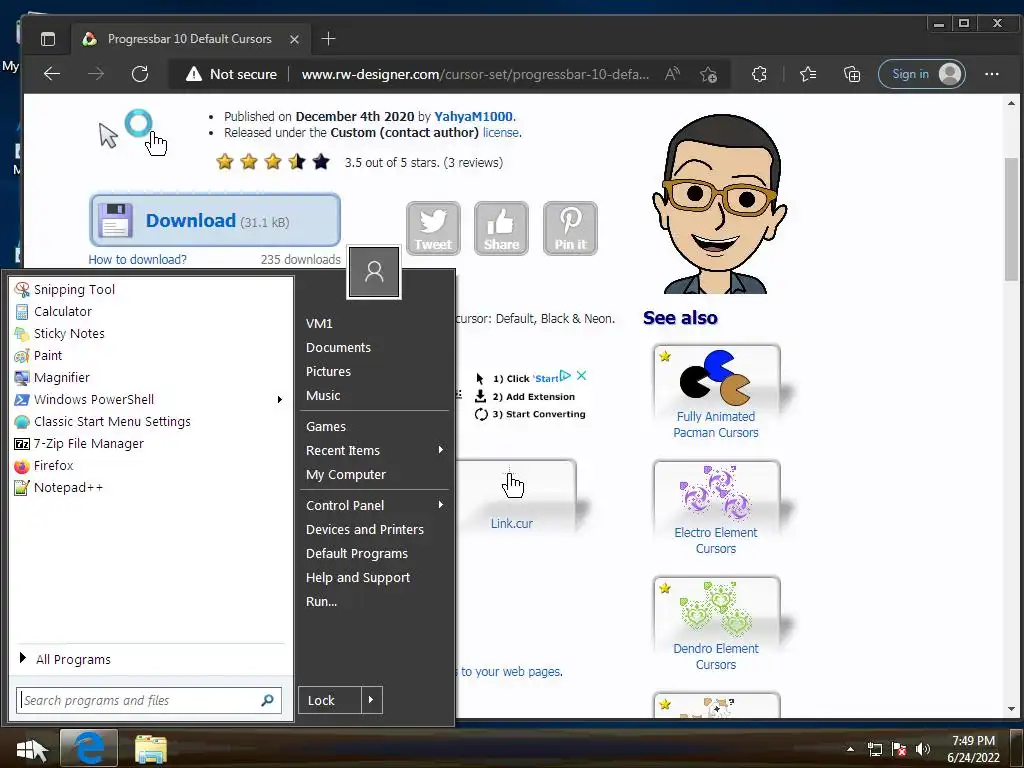The image size is (1024, 768).
Task: Open Edge Extensions puzzle icon
Action: tap(759, 74)
